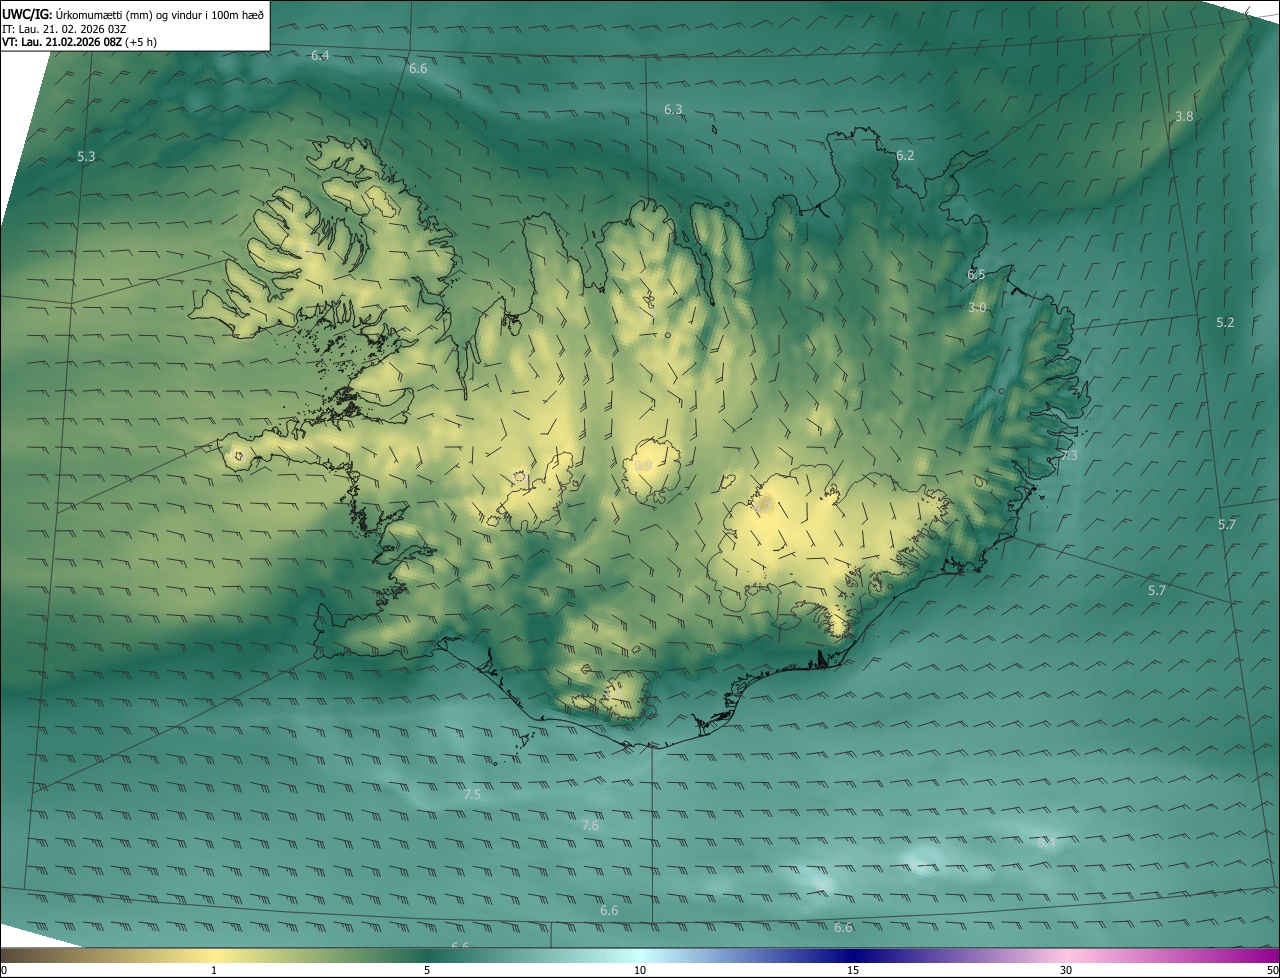Viewport: 1280px width, 978px height.
Task: Click the 3.0 value label in East Iceland
Action: (977, 308)
